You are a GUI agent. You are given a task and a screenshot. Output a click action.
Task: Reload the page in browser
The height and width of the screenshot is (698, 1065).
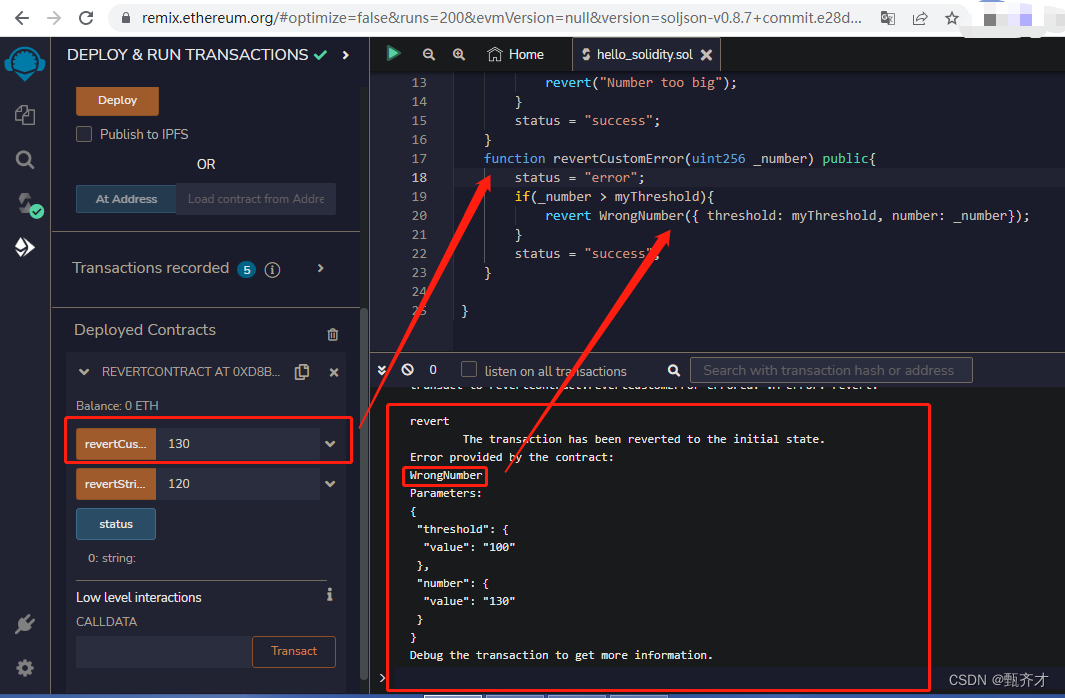86,18
